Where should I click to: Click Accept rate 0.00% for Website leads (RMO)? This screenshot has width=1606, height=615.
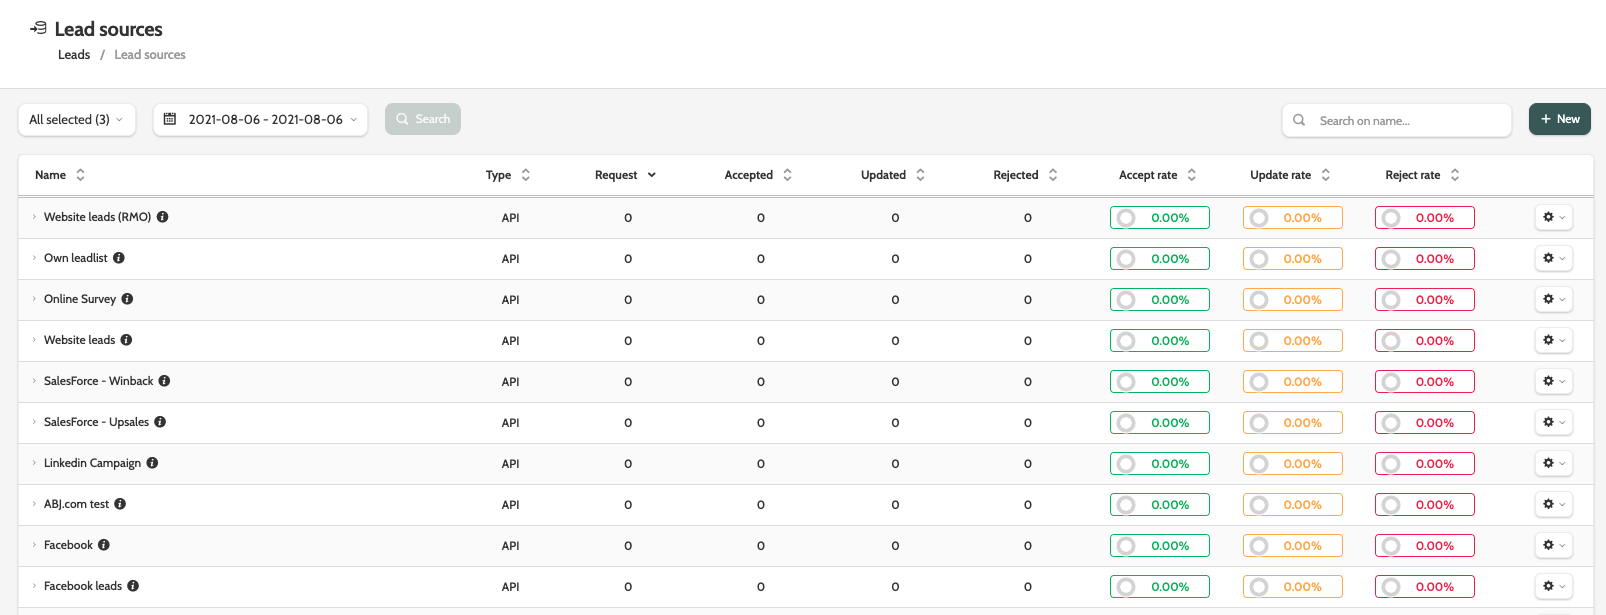(1160, 217)
